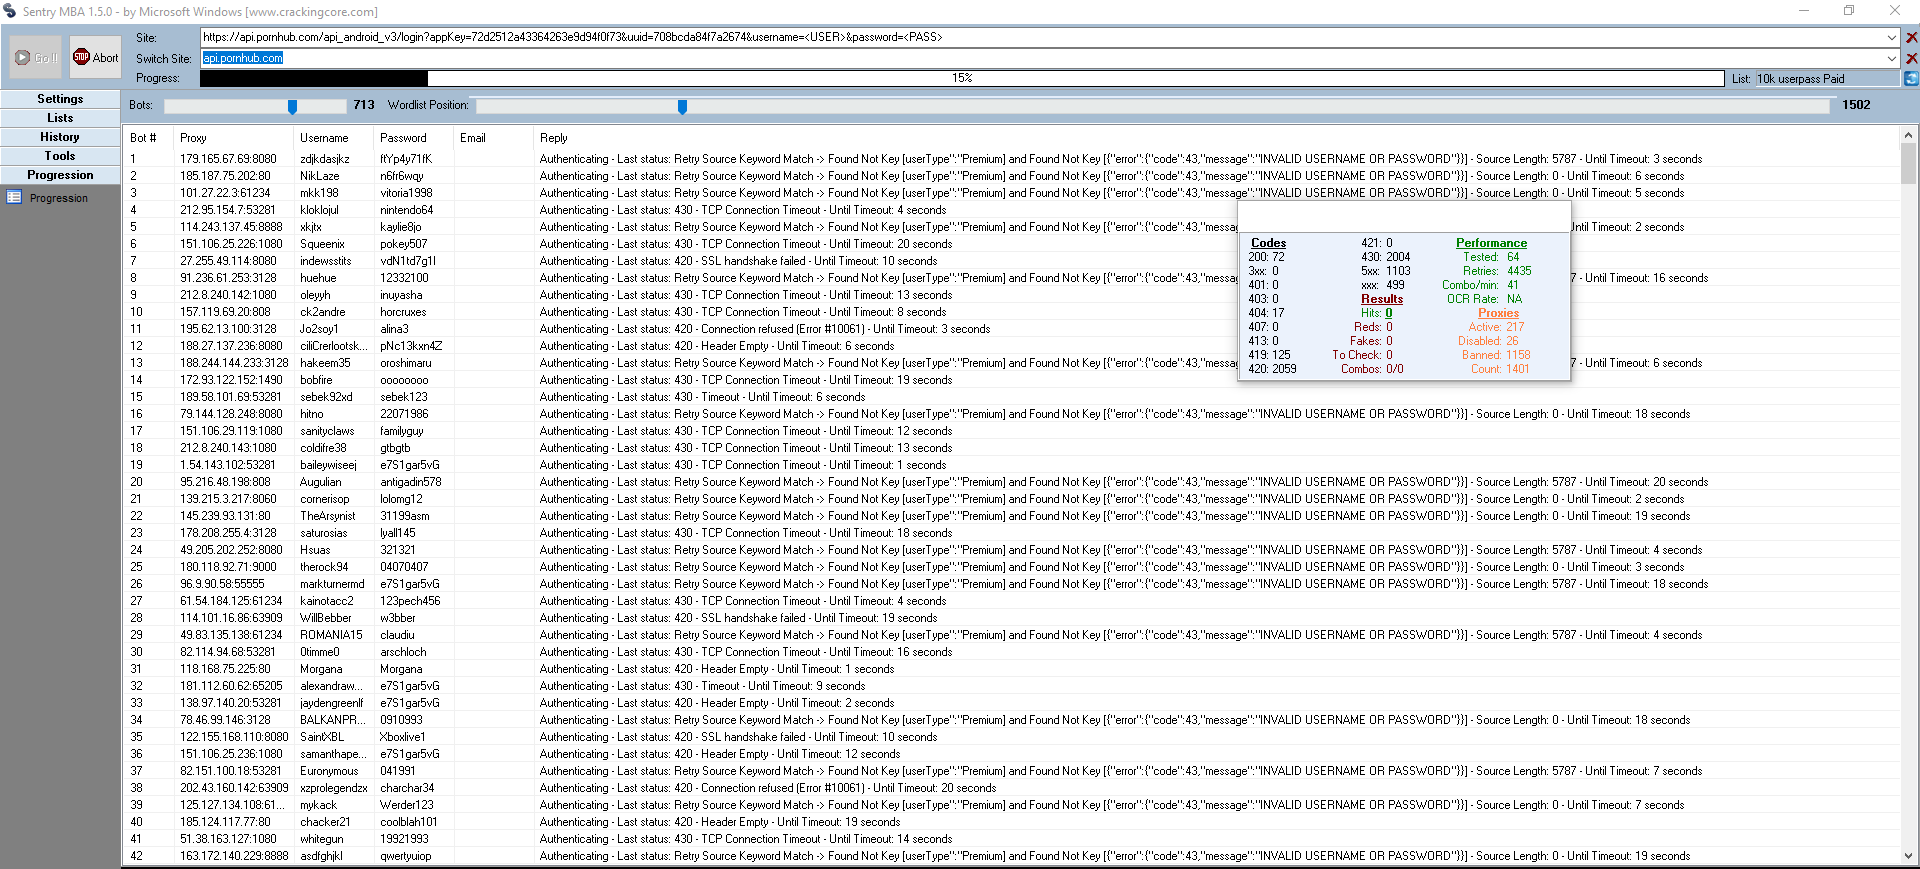
Task: Click the Abort button with the stop sign
Action: click(96, 58)
